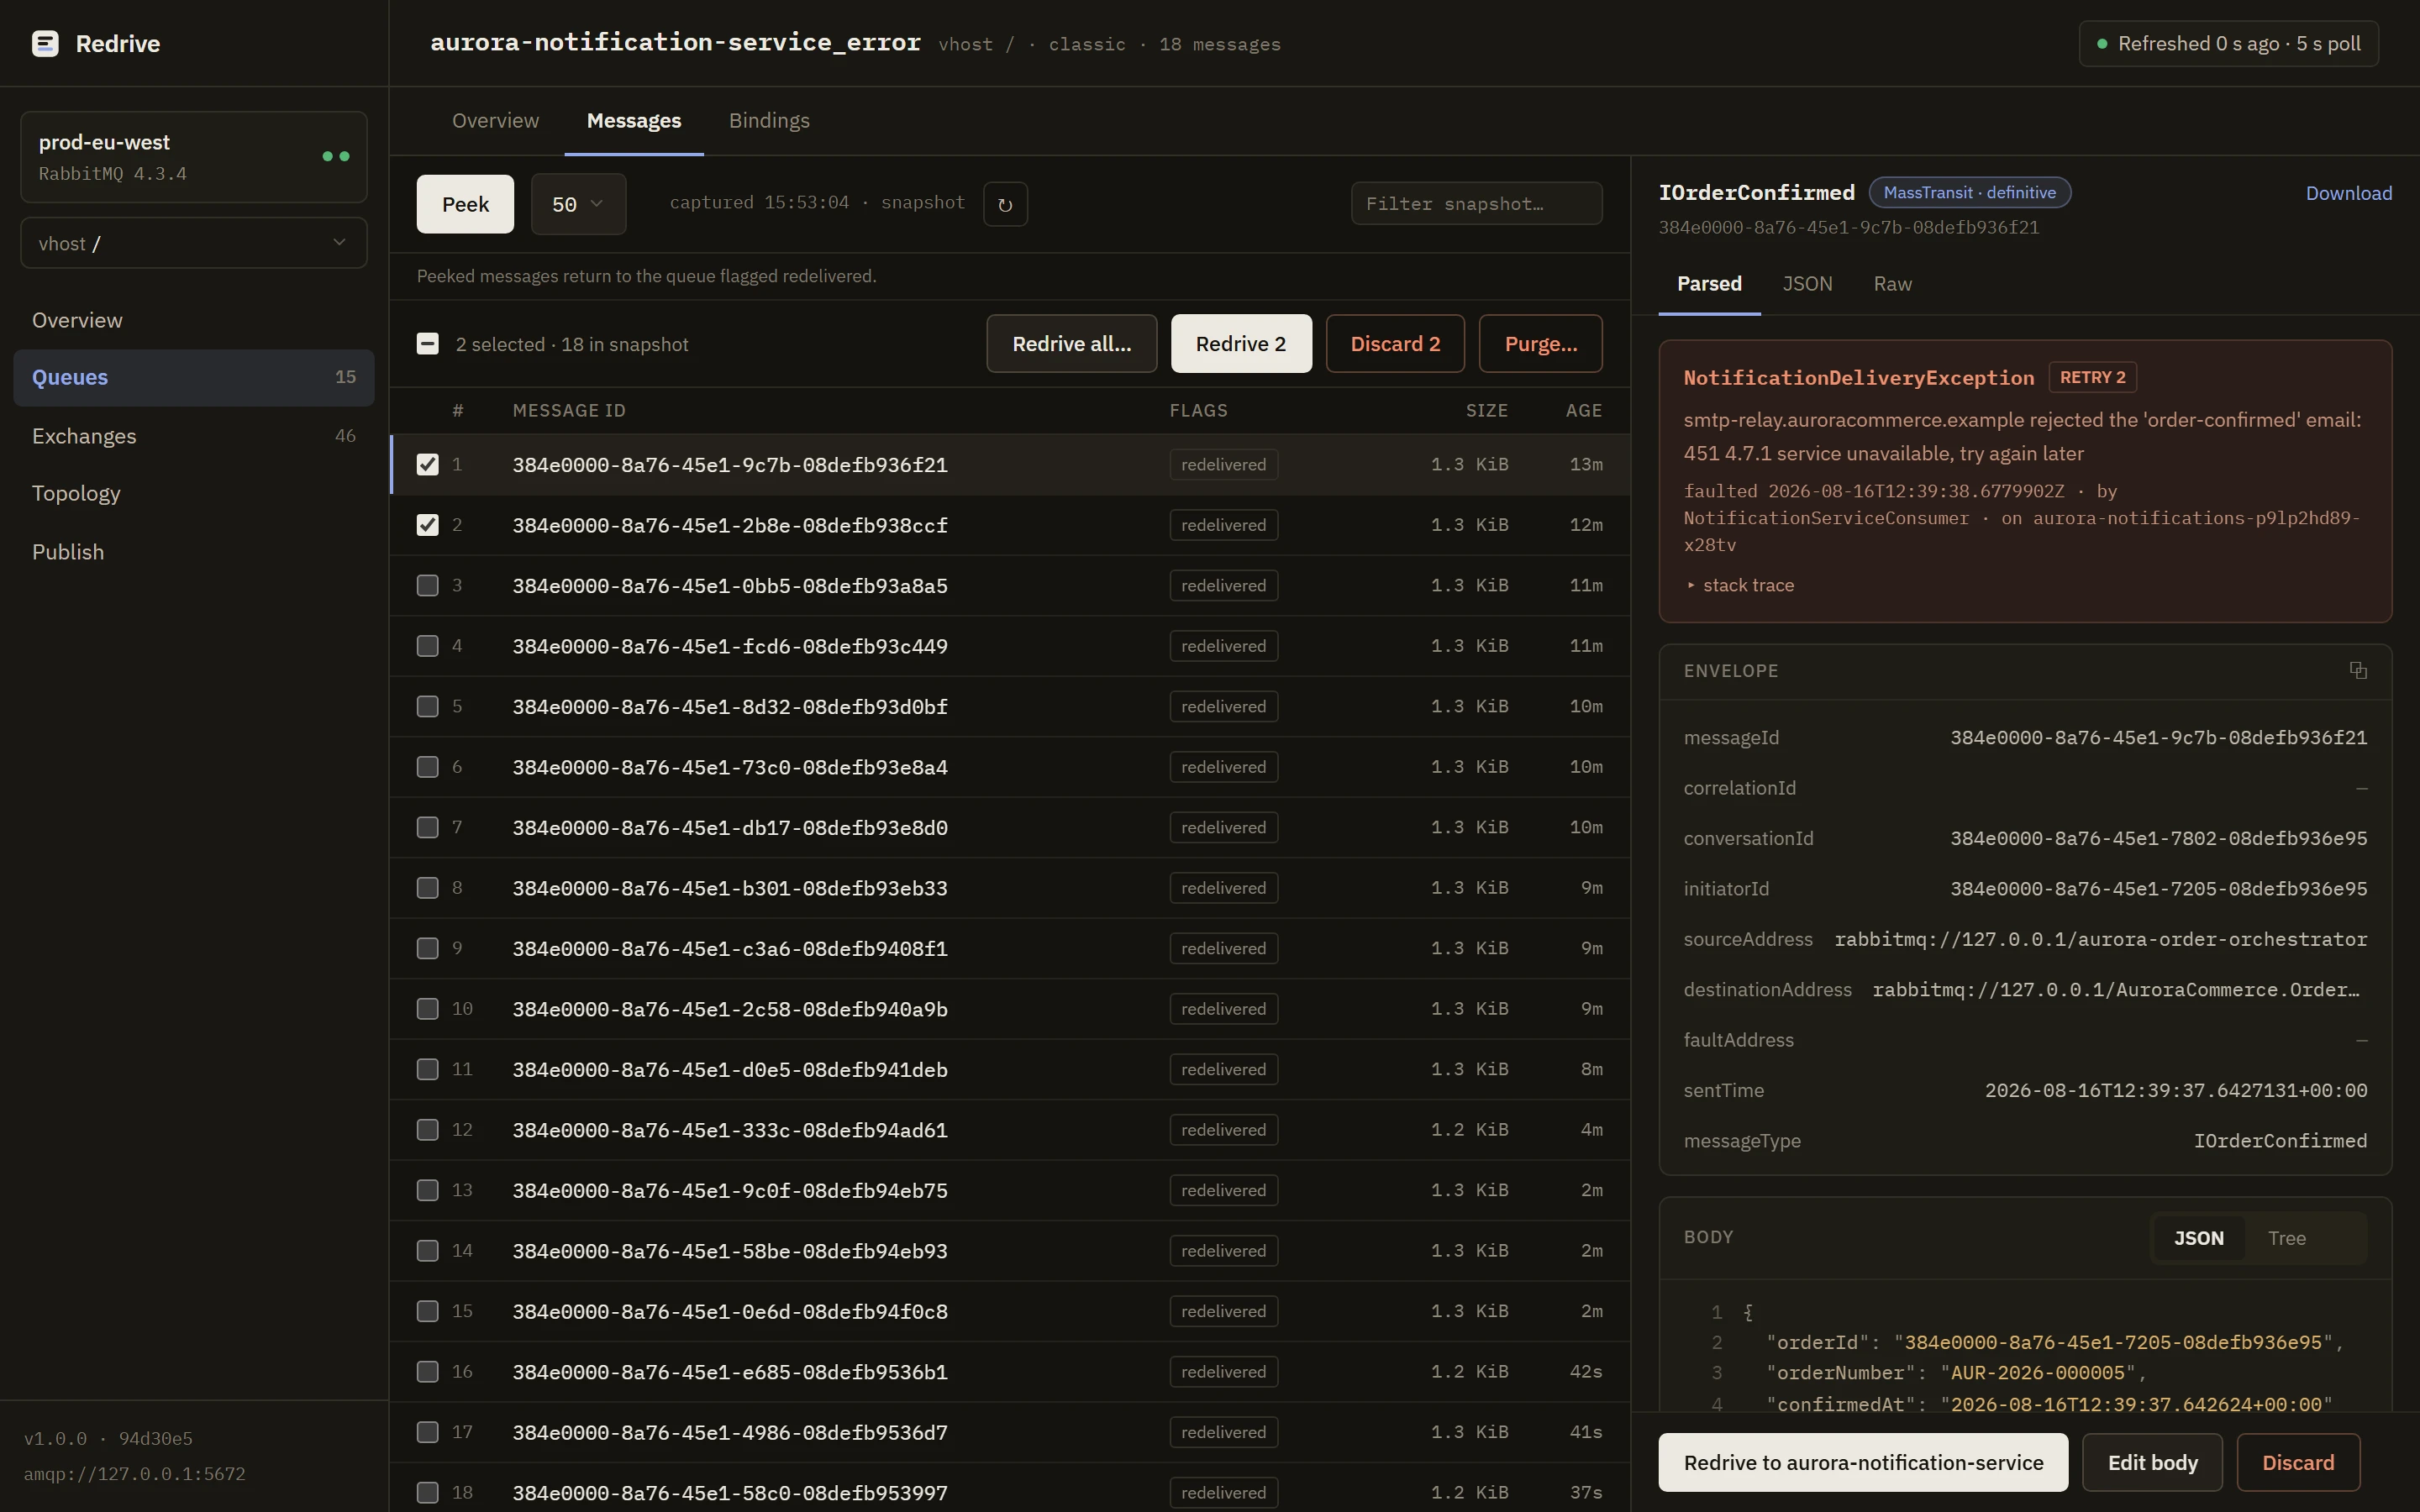The height and width of the screenshot is (1512, 2420).
Task: Expand the stack trace disclosure
Action: pyautogui.click(x=1740, y=585)
